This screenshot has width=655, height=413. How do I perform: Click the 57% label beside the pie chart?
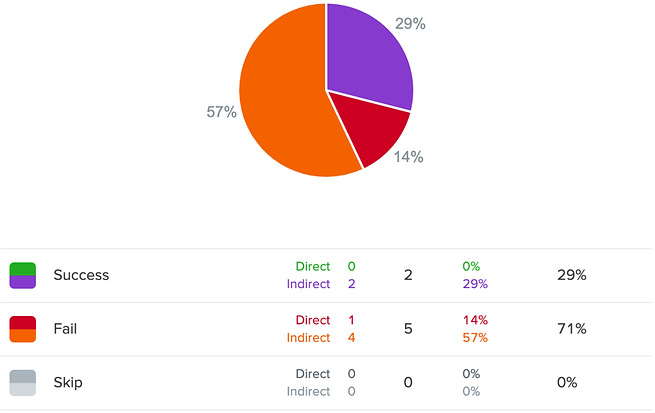pyautogui.click(x=221, y=112)
